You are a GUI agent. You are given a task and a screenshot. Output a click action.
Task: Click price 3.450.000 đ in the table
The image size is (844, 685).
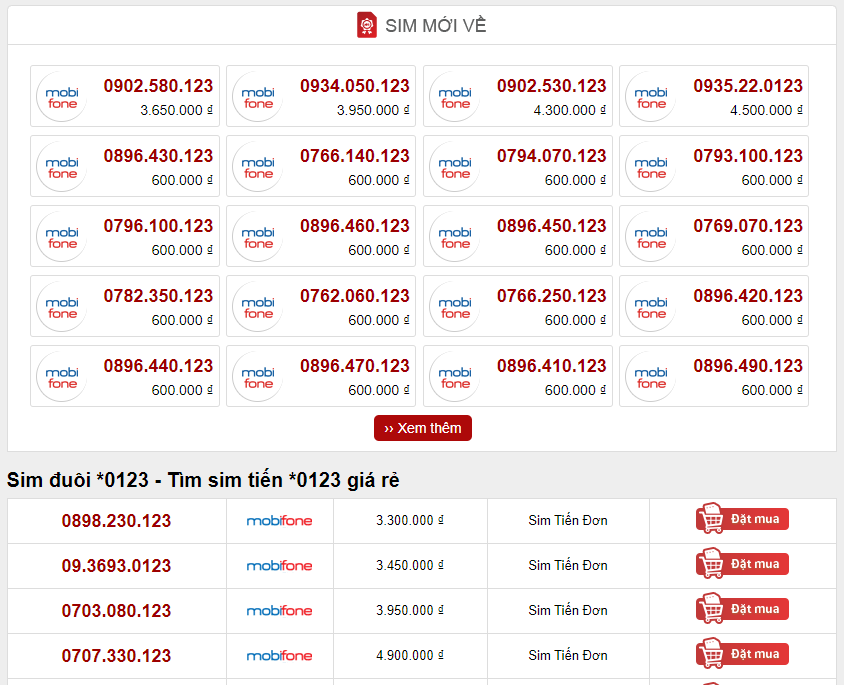[410, 566]
